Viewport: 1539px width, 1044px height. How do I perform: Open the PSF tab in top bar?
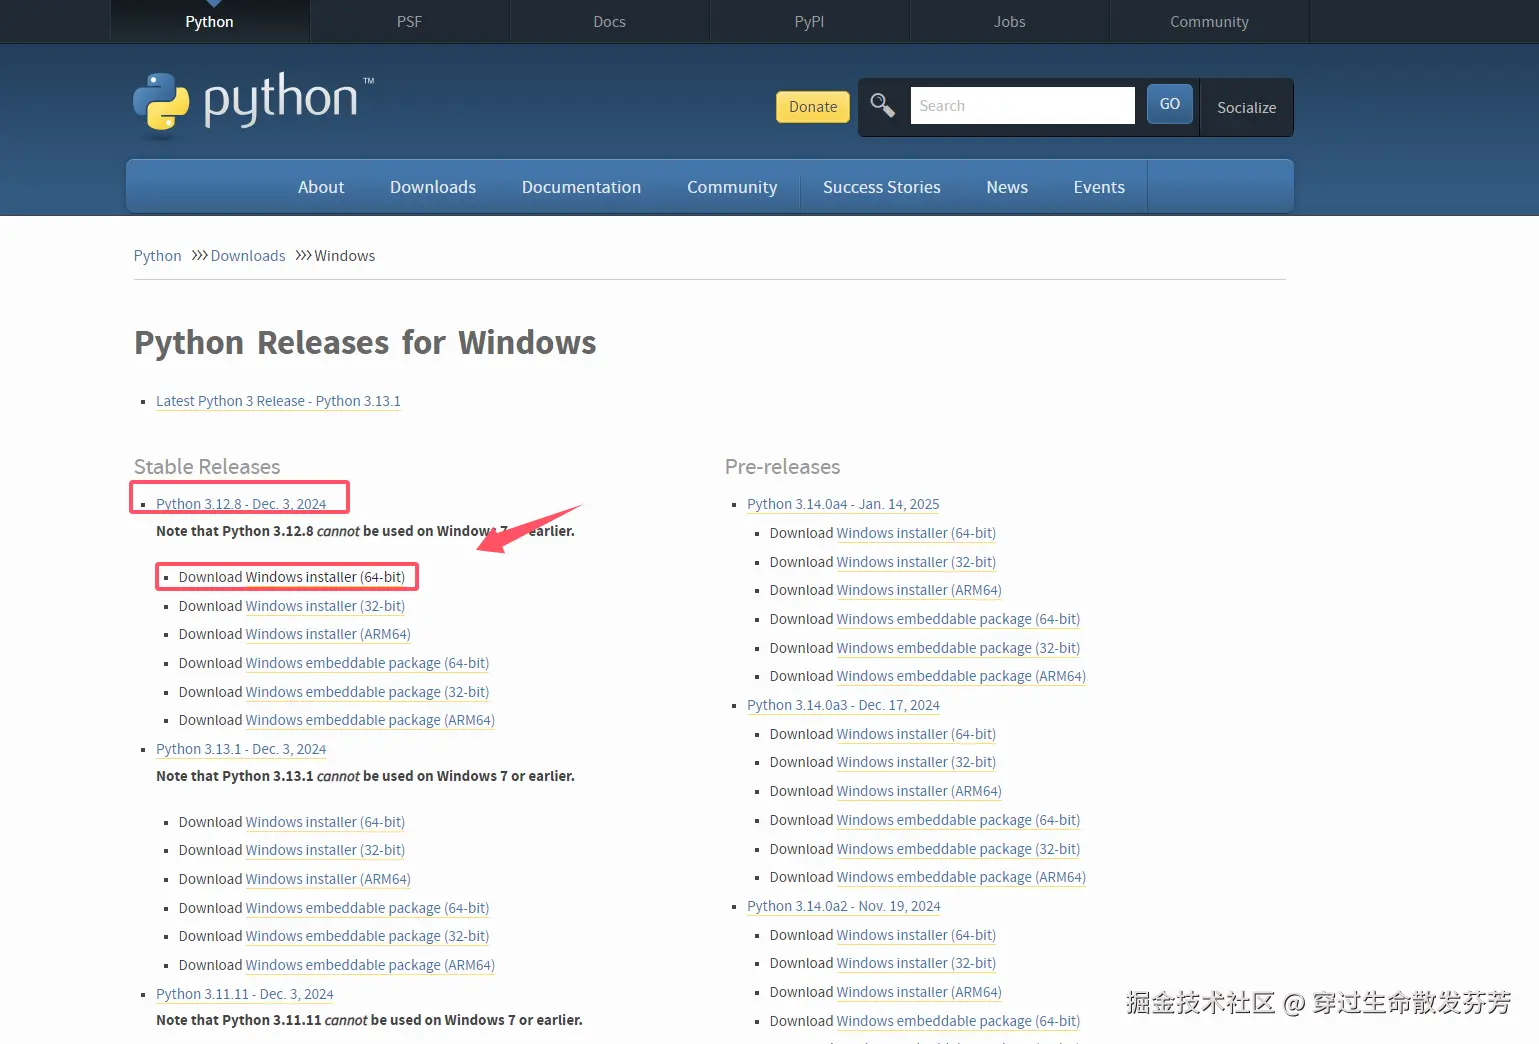click(409, 22)
